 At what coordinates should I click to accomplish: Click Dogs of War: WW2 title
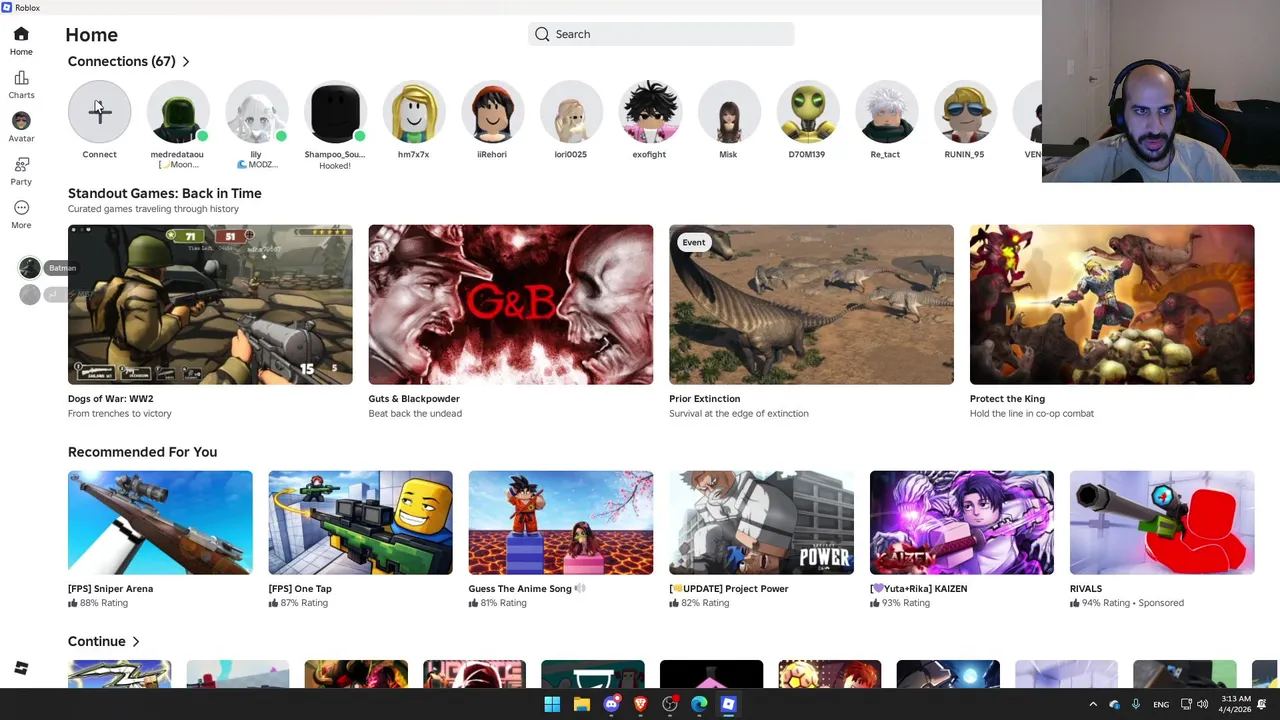pyautogui.click(x=110, y=398)
